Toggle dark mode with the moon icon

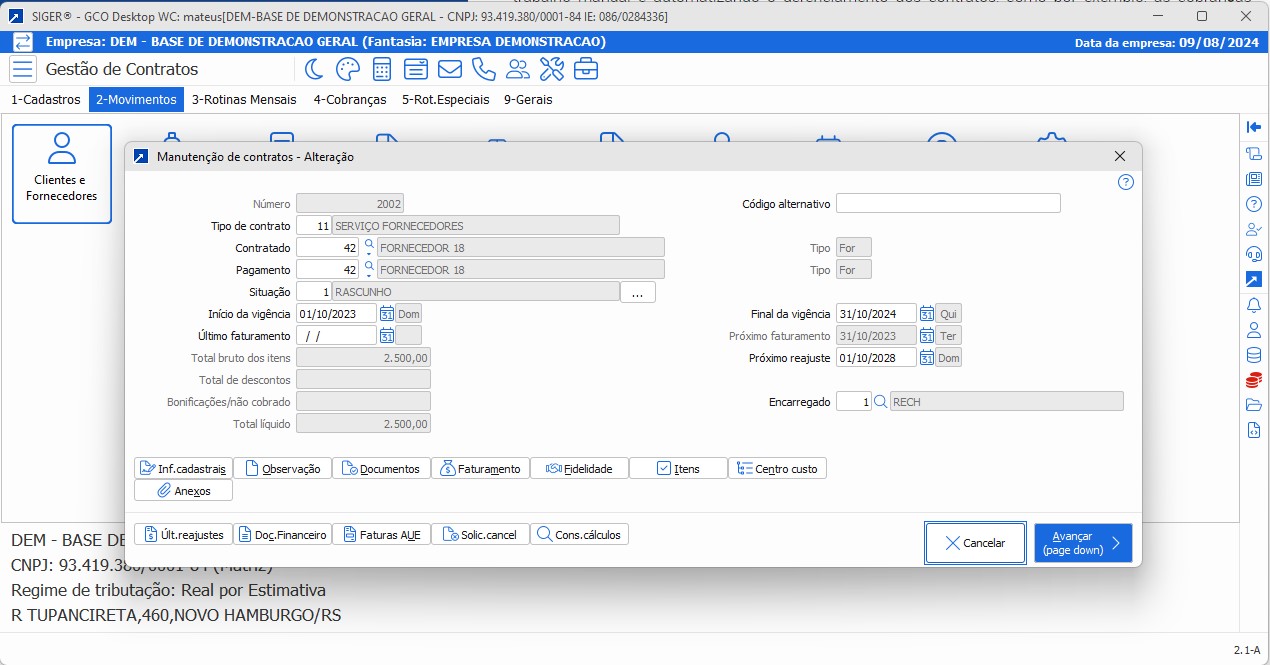[x=314, y=69]
